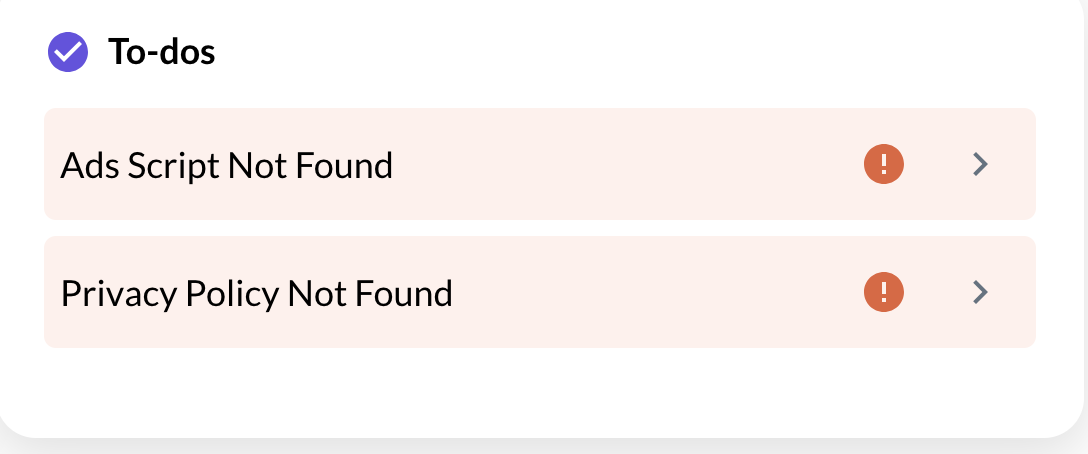Click the "Ads Script Not Found" label
The image size is (1088, 454).
[x=227, y=165]
